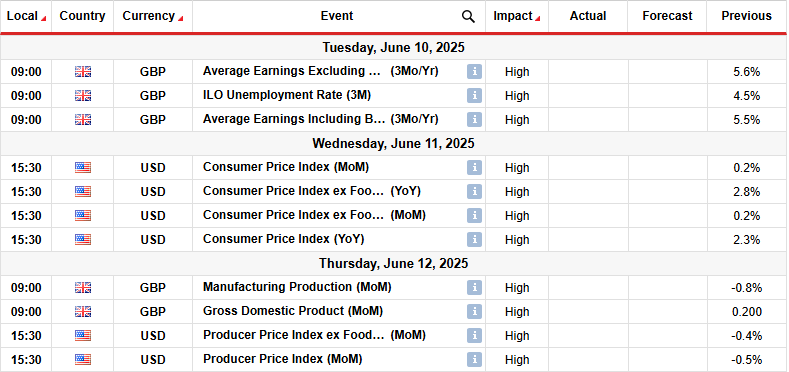Open the Impact column filter
The image size is (789, 372).
[537, 19]
